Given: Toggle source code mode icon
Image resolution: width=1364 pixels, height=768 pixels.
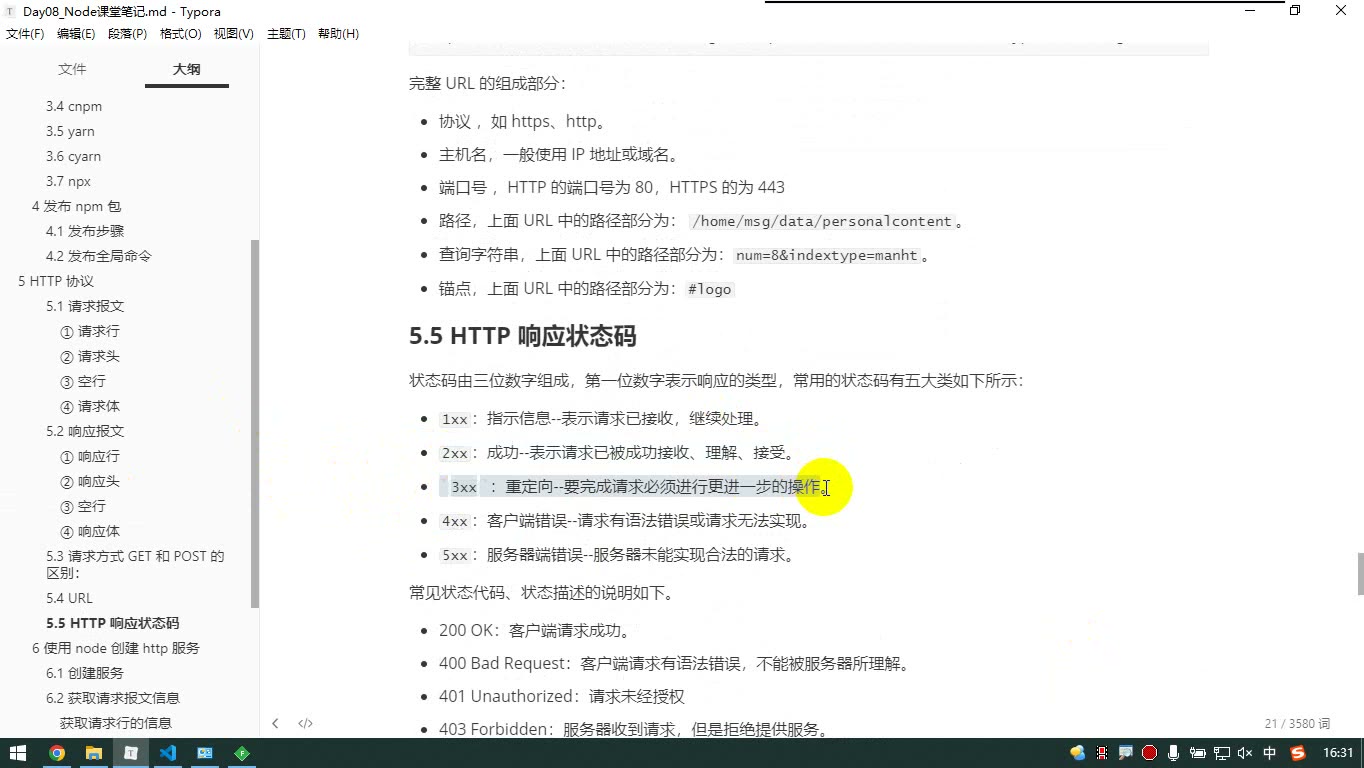Looking at the screenshot, I should 306,723.
